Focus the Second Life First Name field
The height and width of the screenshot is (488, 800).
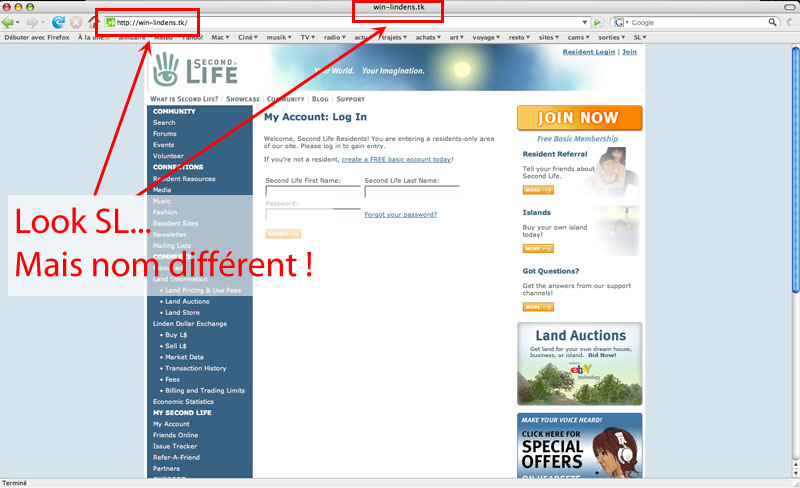313,191
